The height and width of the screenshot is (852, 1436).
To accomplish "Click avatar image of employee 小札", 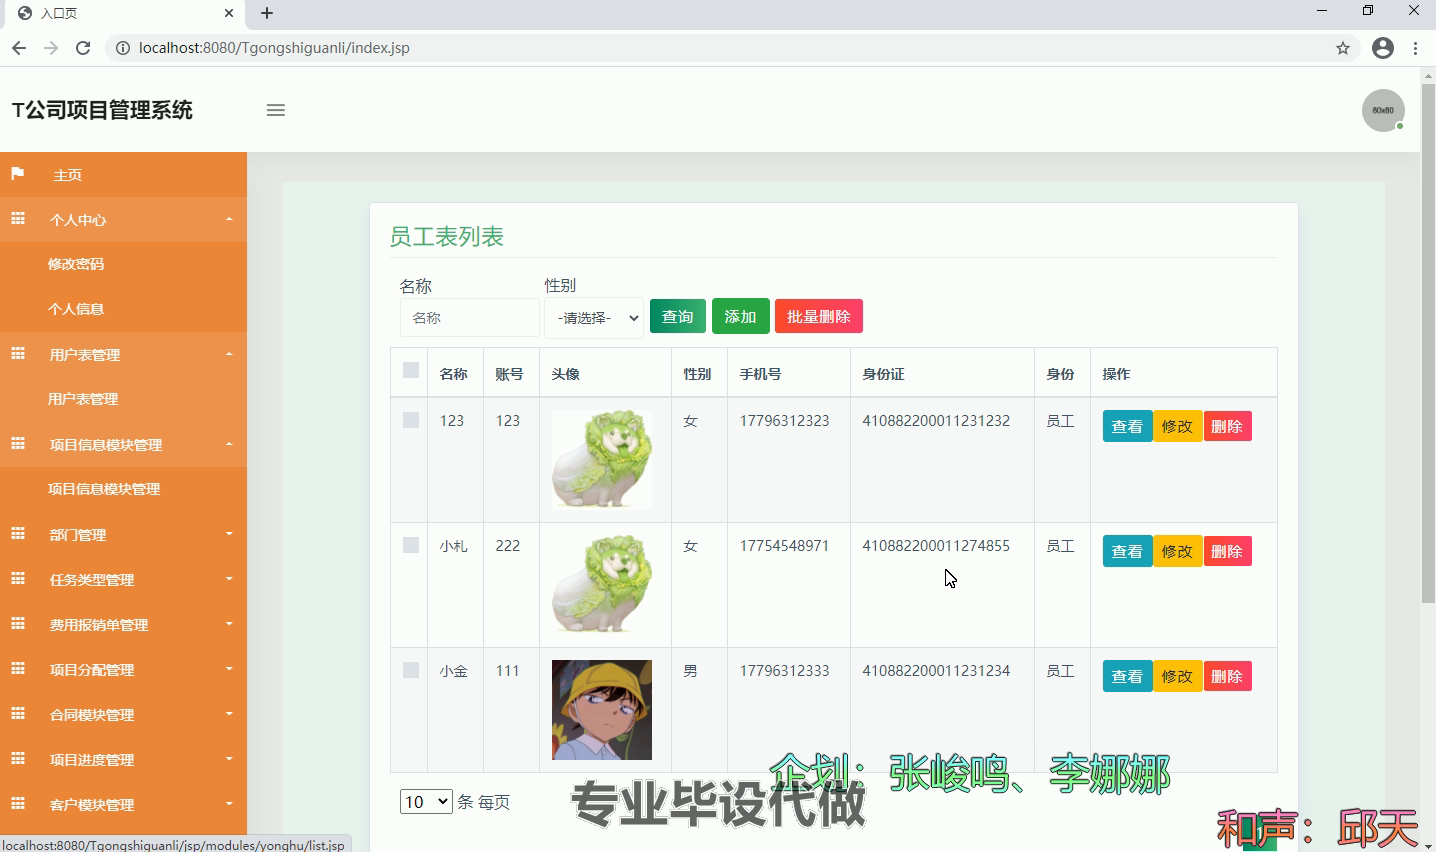I will [602, 585].
